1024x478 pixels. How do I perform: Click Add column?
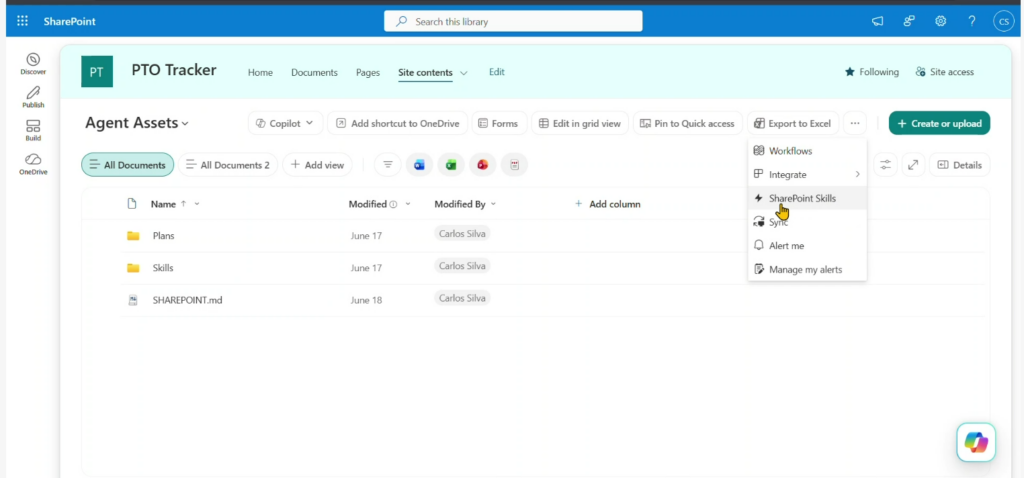point(607,204)
